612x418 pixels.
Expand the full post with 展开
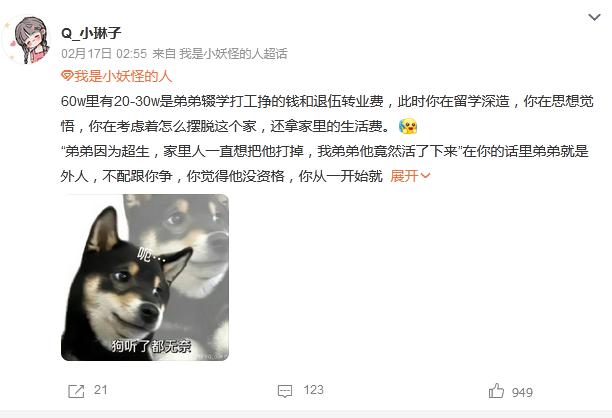point(404,176)
